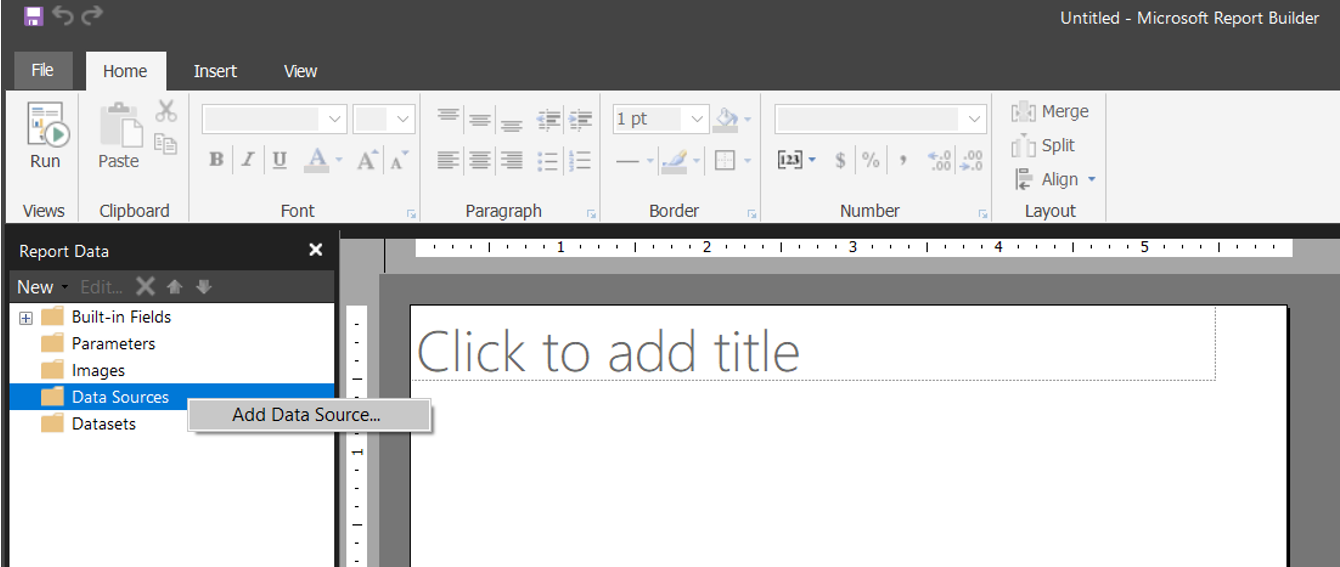Increase font size with Grow Font
This screenshot has width=1340, height=567.
coord(367,160)
